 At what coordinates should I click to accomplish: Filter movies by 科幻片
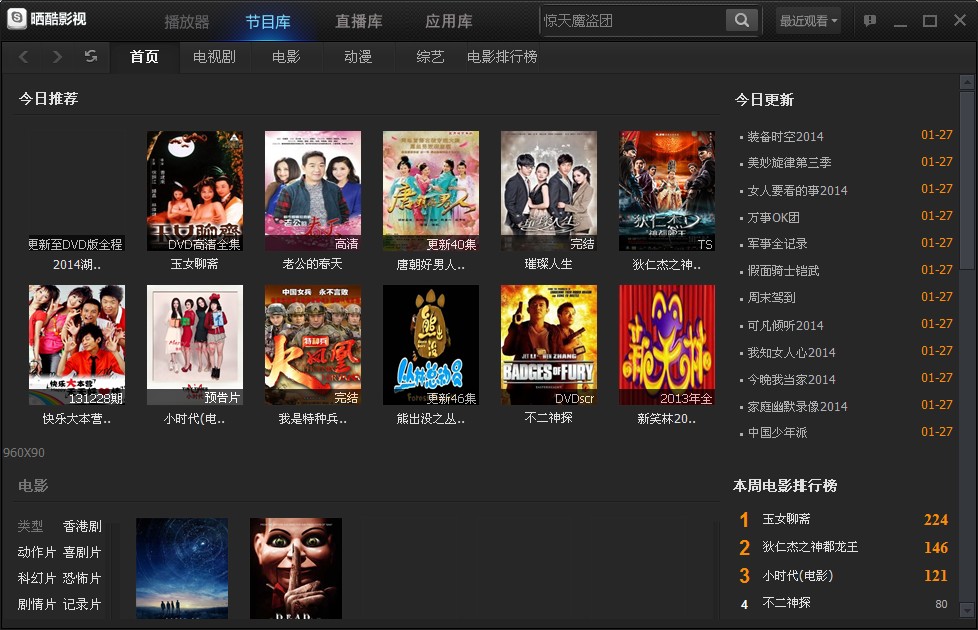click(36, 578)
